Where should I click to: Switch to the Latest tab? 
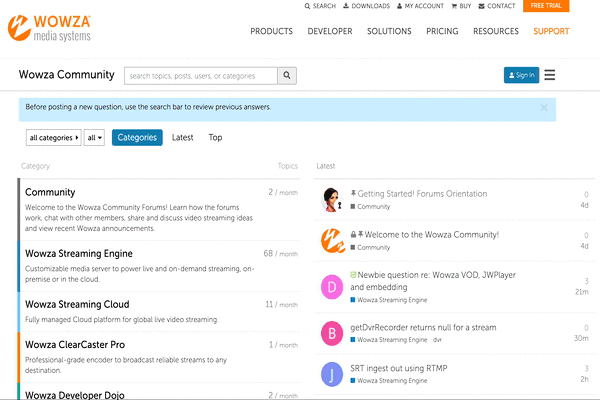click(x=183, y=138)
